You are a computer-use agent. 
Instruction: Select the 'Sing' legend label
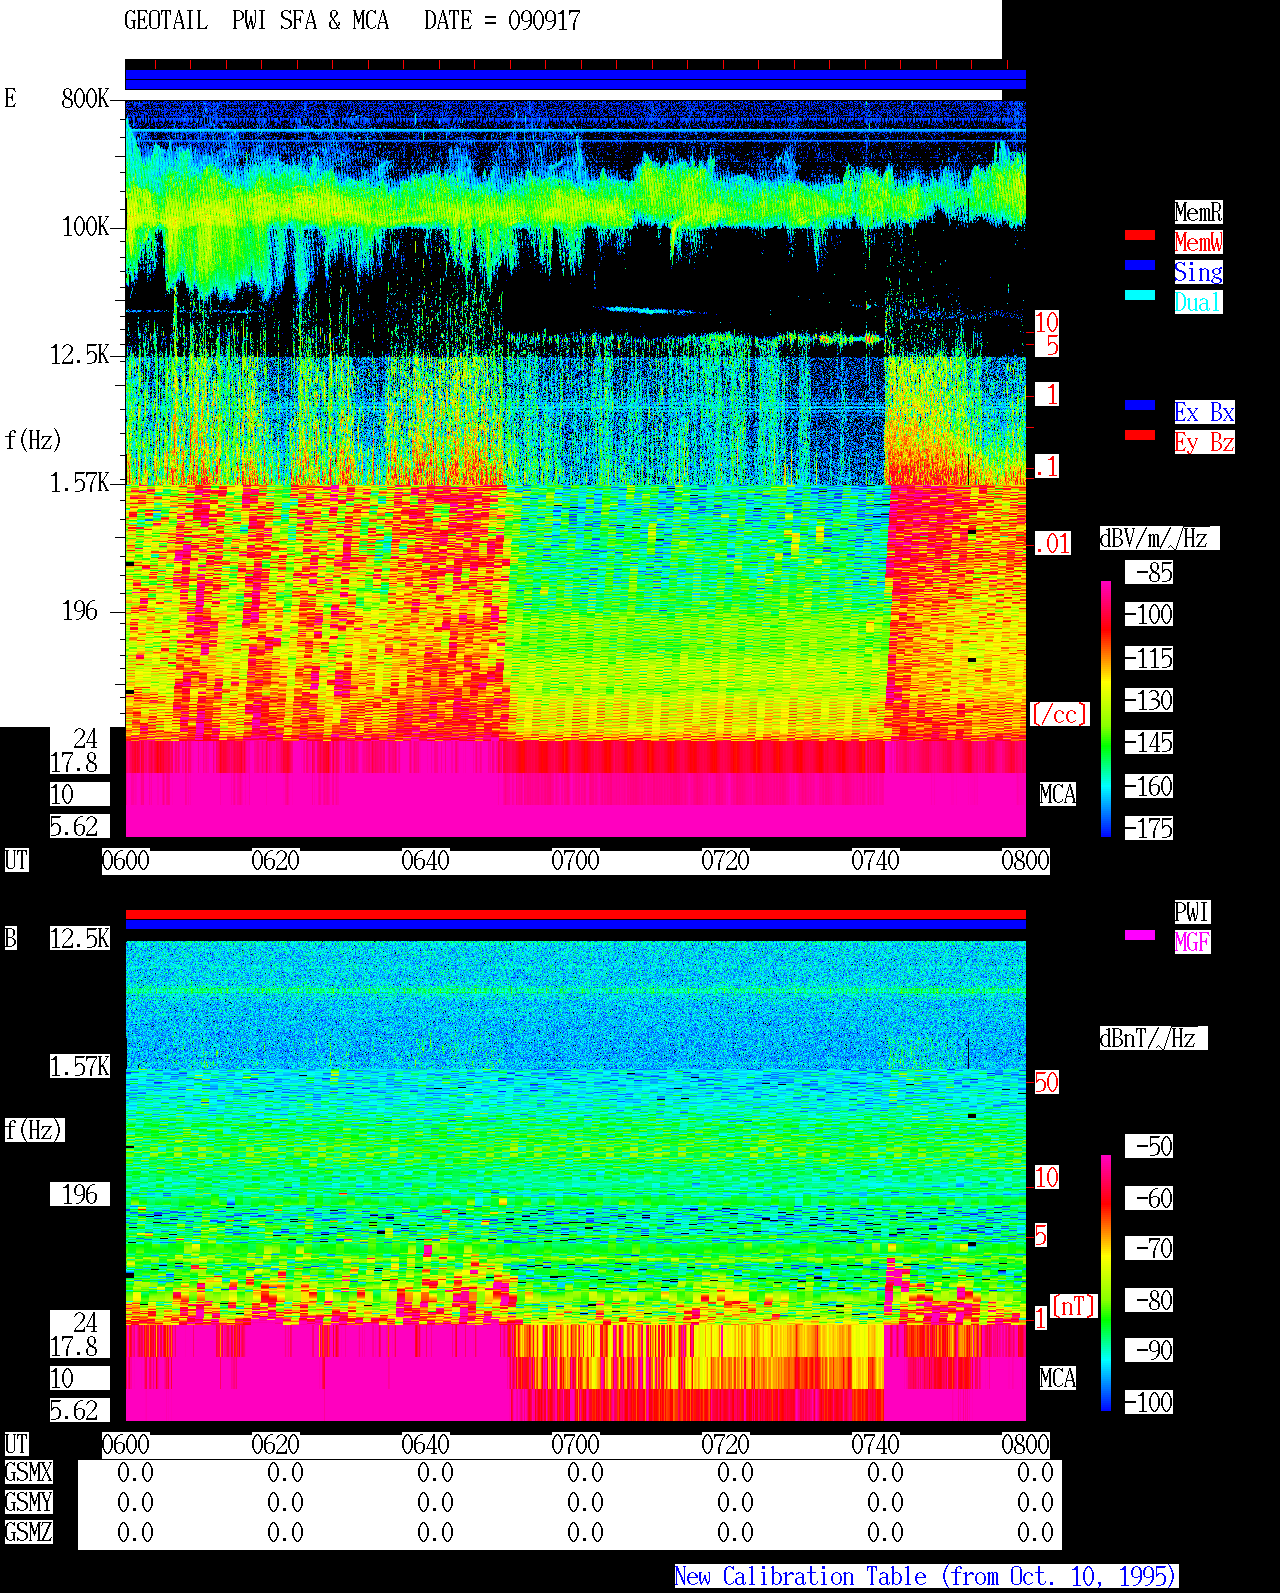1198,272
